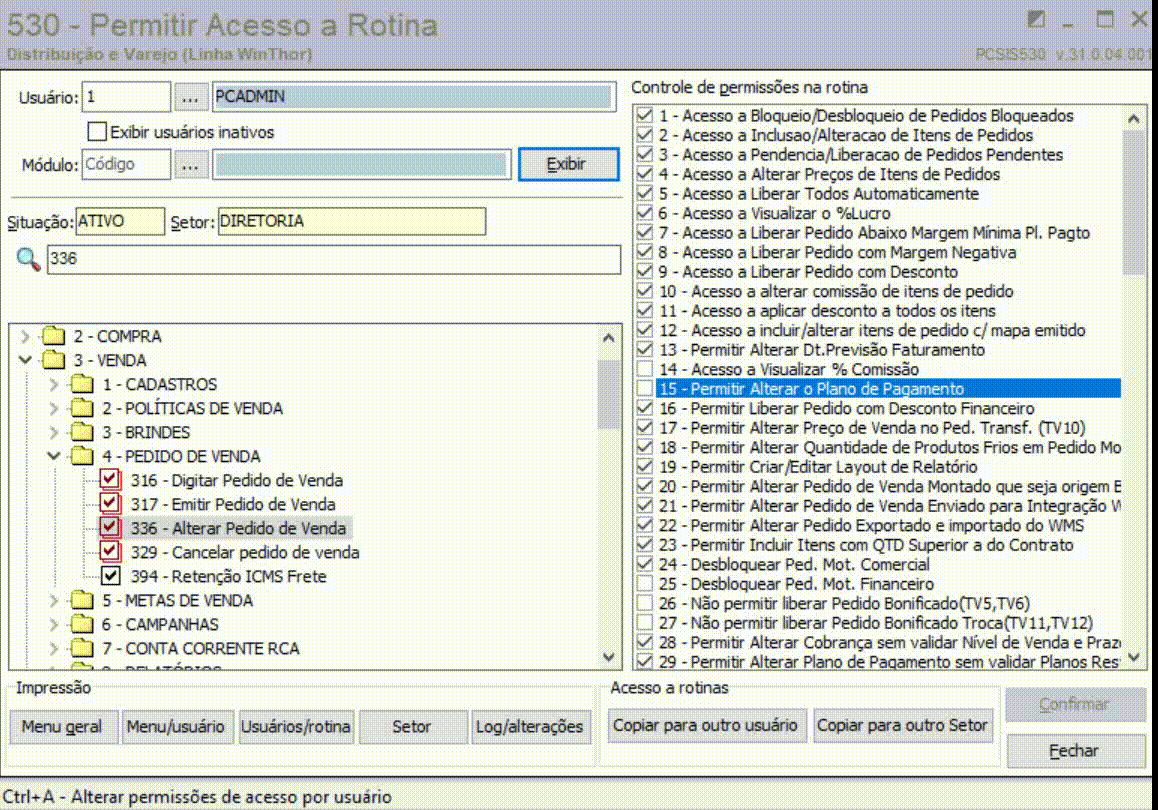Uncheck permission 1 - Bloqueio/Desbloqueio de Pedidos
This screenshot has height=810, width=1158.
click(645, 115)
